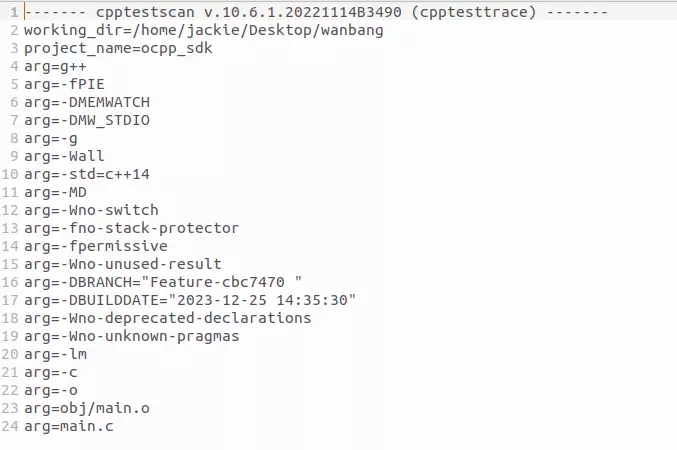Click the arg=g++ line
Viewport: 677px width, 450px height.
(x=59, y=66)
